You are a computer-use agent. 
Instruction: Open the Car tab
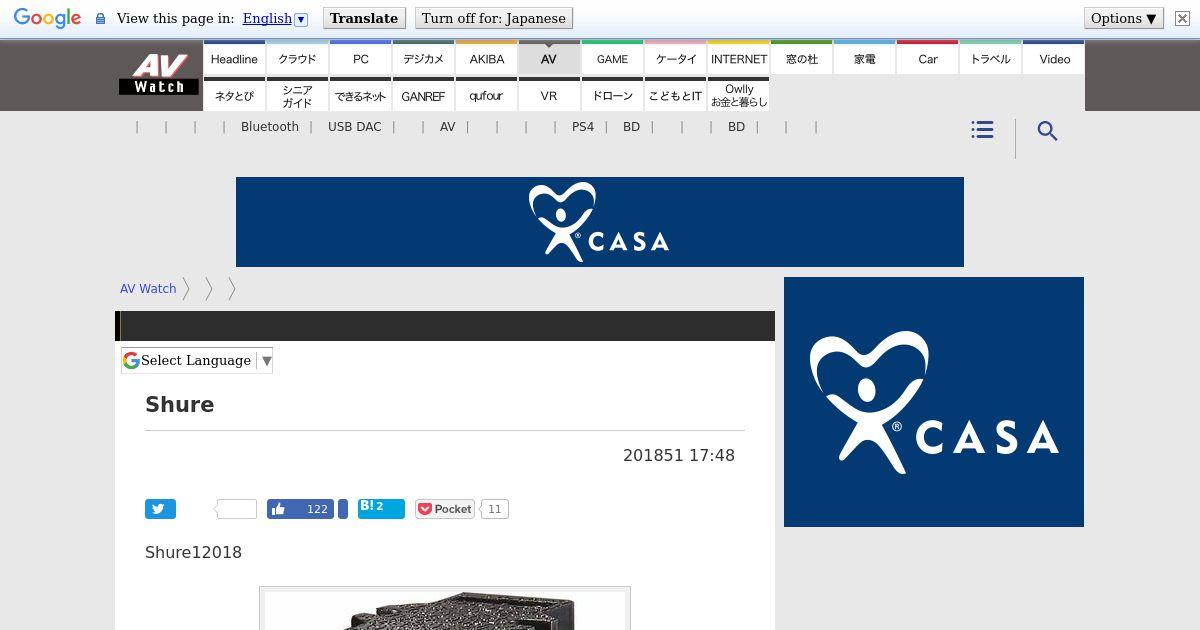point(927,58)
